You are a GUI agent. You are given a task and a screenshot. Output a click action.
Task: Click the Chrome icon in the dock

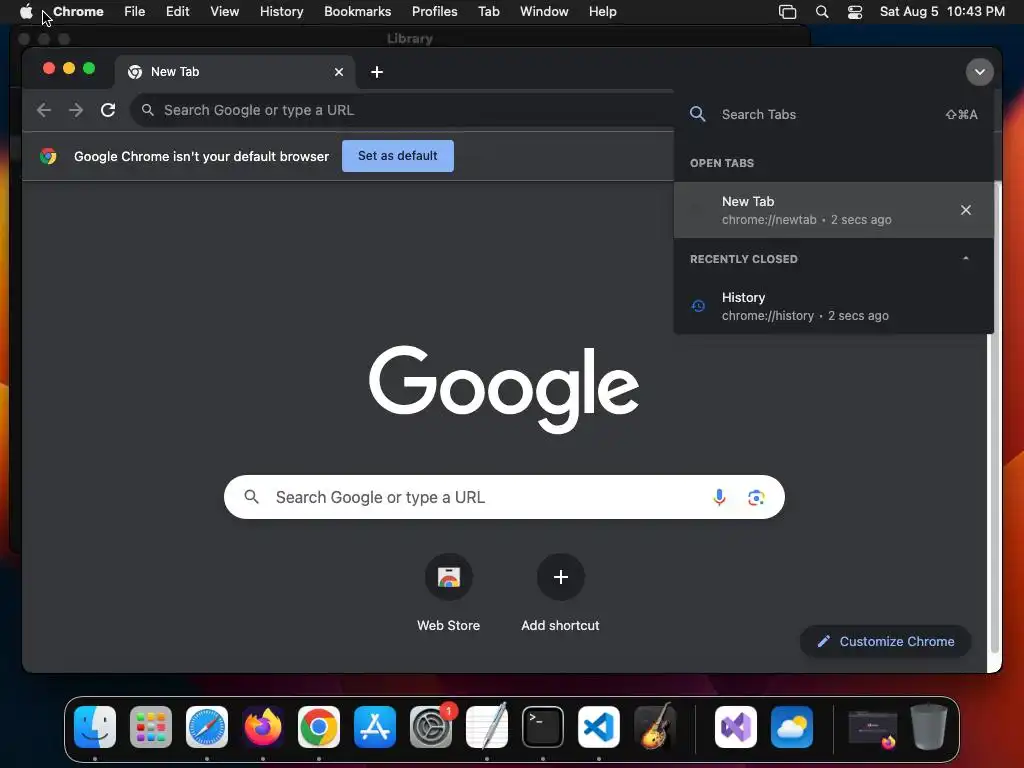(319, 727)
